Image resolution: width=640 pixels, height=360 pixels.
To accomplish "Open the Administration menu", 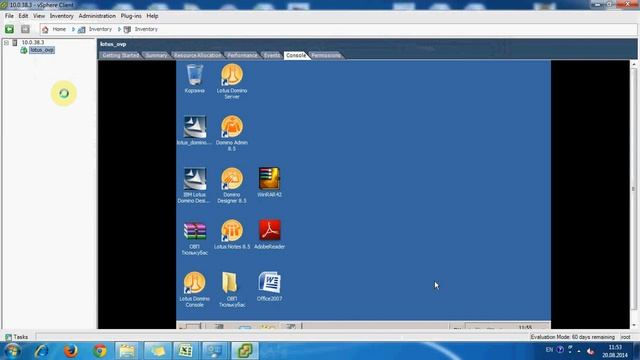I will [97, 16].
